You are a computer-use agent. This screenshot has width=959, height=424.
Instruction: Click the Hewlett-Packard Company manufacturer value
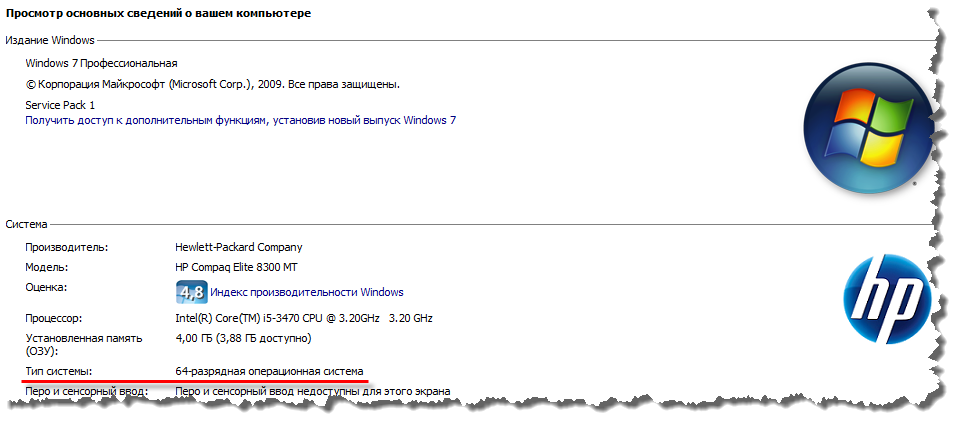click(238, 247)
